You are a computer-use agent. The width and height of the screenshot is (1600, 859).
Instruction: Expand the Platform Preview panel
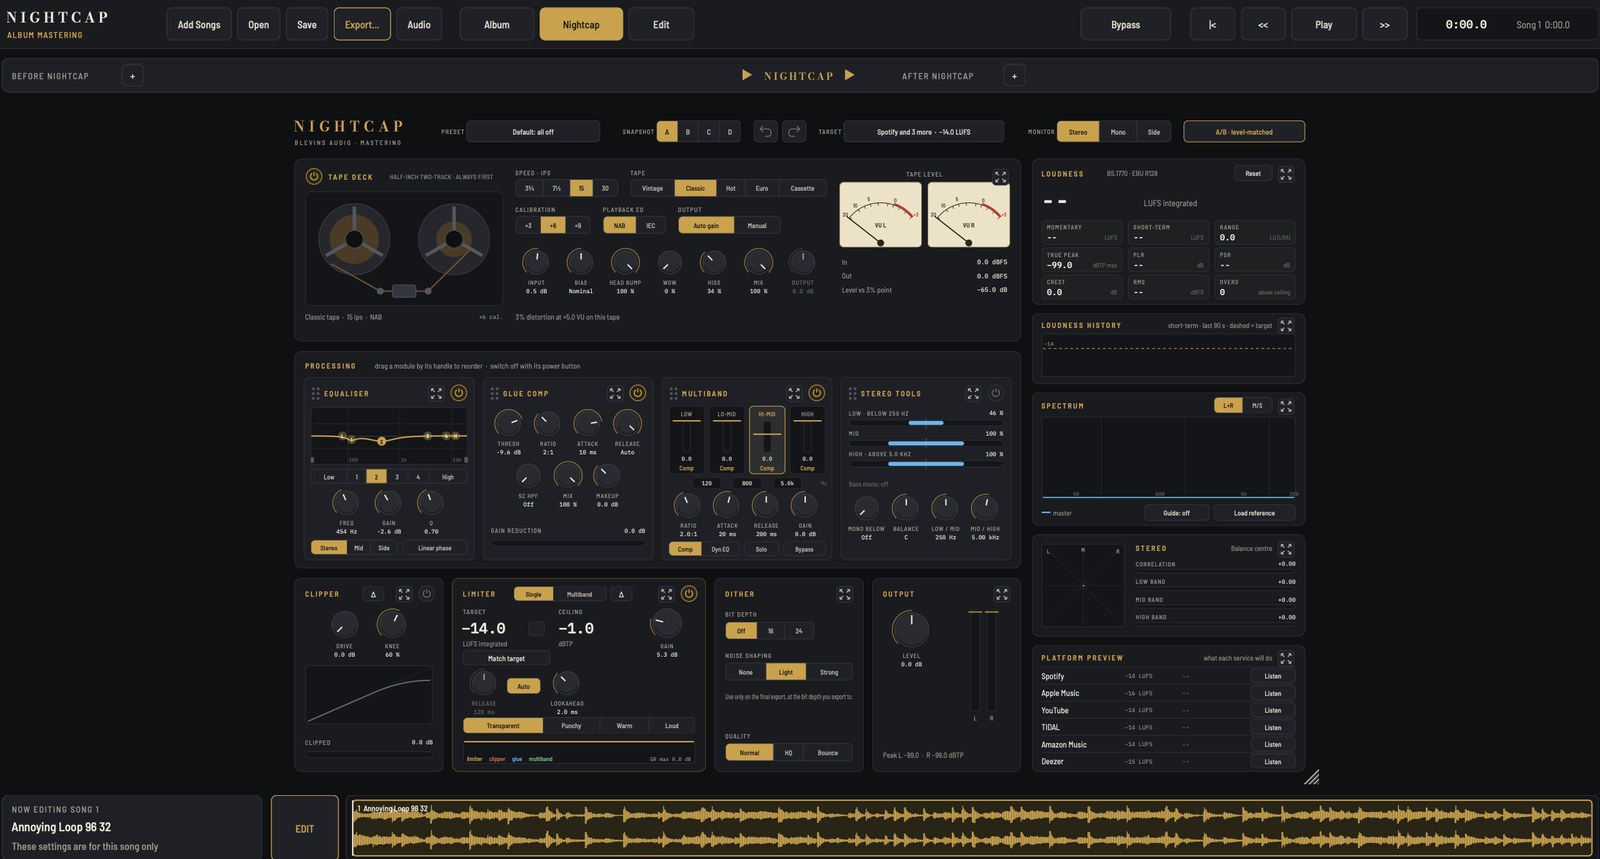pos(1286,658)
